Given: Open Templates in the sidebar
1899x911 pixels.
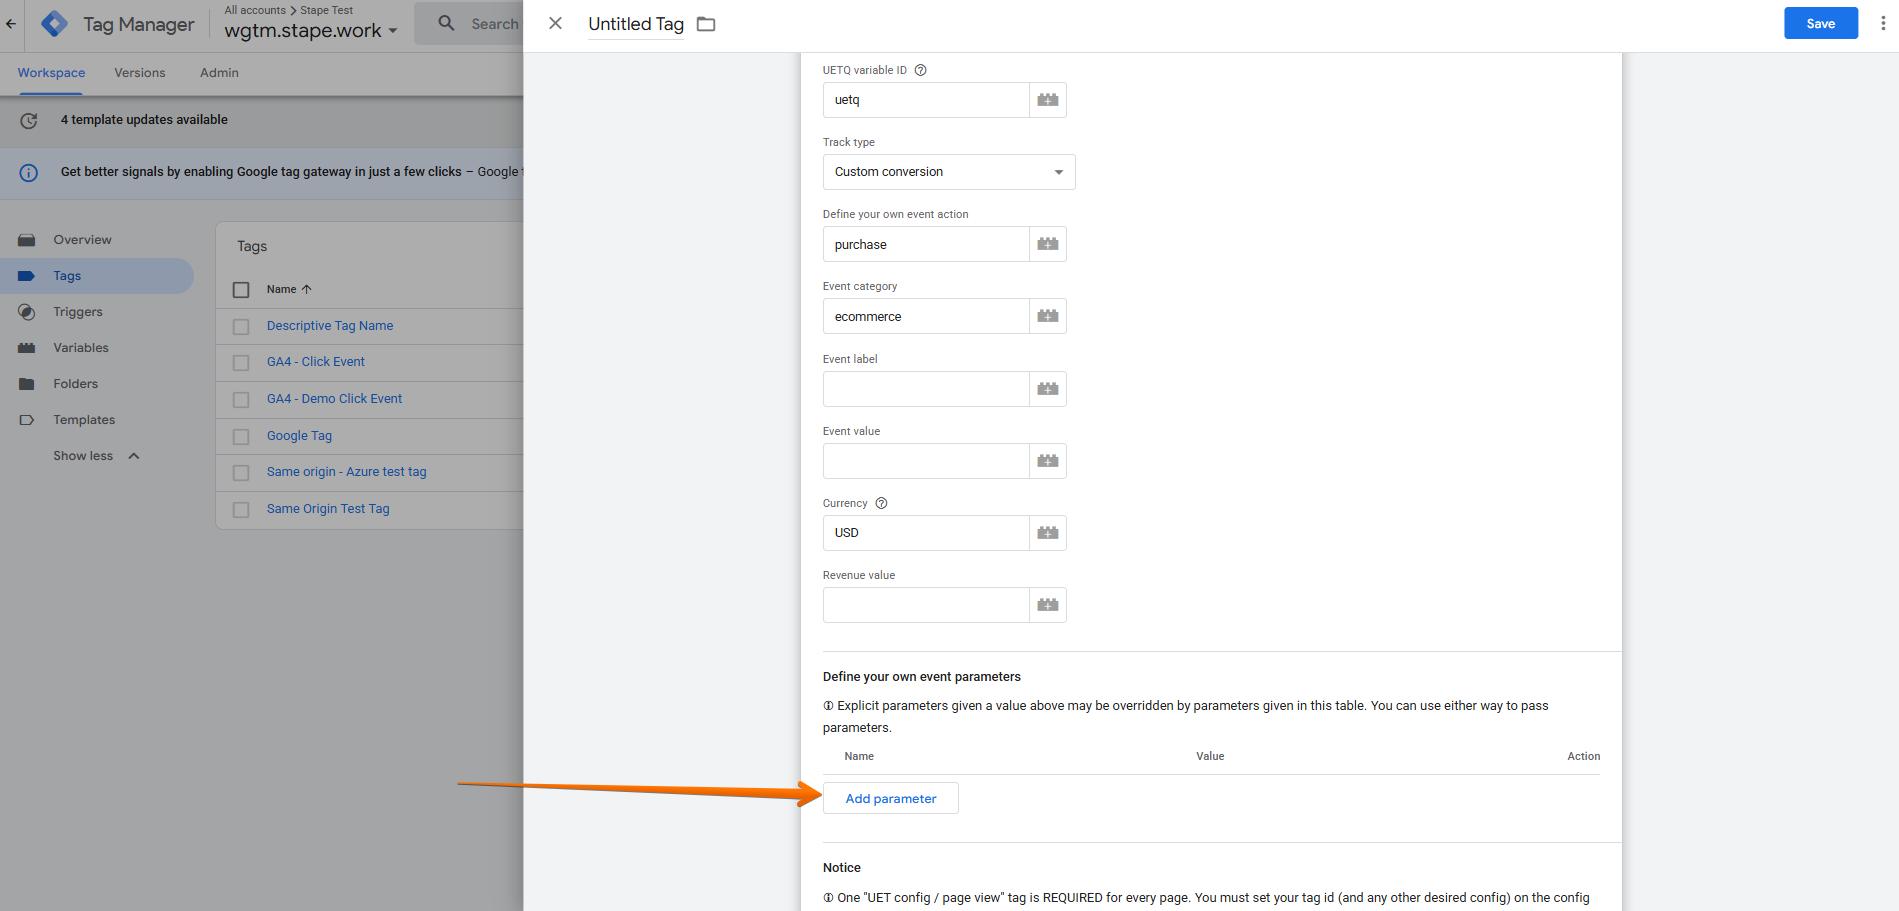Looking at the screenshot, I should click(x=84, y=420).
